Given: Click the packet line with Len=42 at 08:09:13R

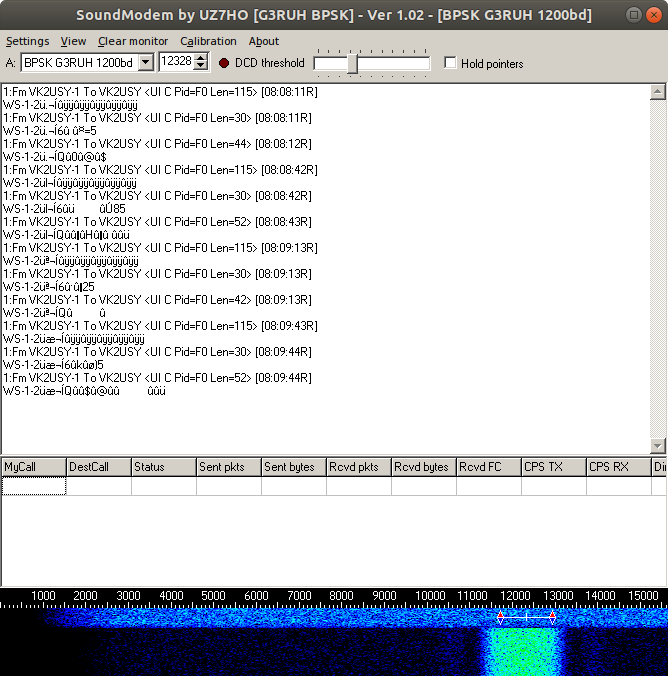Looking at the screenshot, I should 157,300.
